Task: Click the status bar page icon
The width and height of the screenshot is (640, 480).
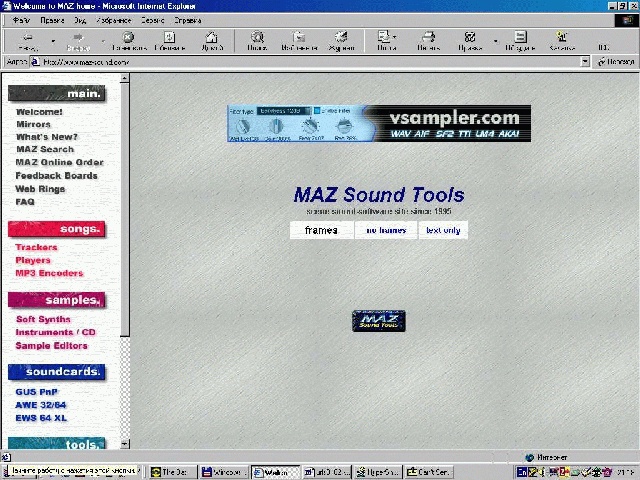Action: 6,457
